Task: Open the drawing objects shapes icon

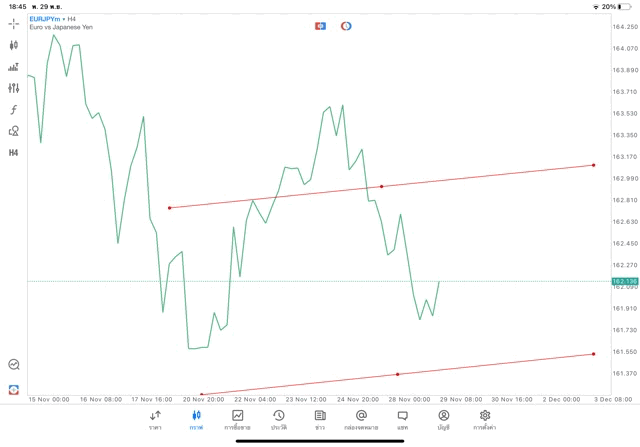Action: (x=13, y=131)
